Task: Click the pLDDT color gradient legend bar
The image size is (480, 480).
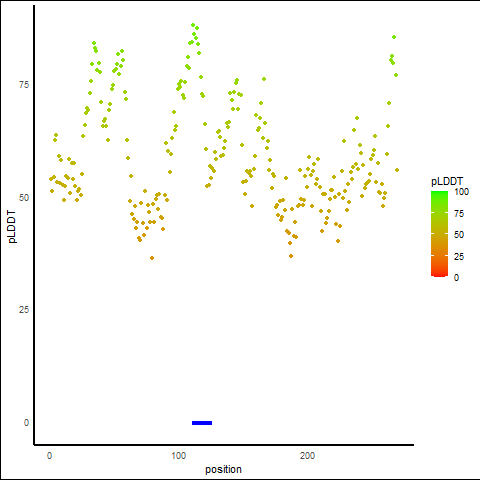Action: (439, 234)
